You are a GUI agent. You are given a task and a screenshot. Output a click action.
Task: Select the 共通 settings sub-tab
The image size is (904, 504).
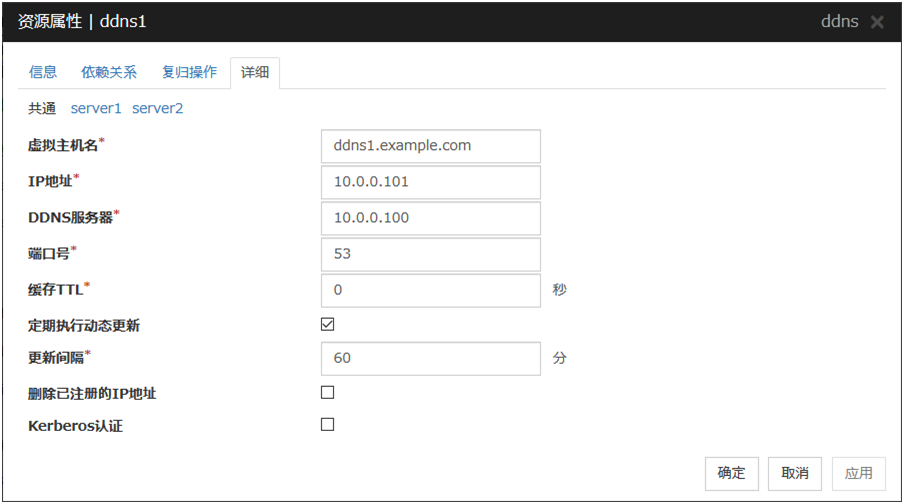43,108
